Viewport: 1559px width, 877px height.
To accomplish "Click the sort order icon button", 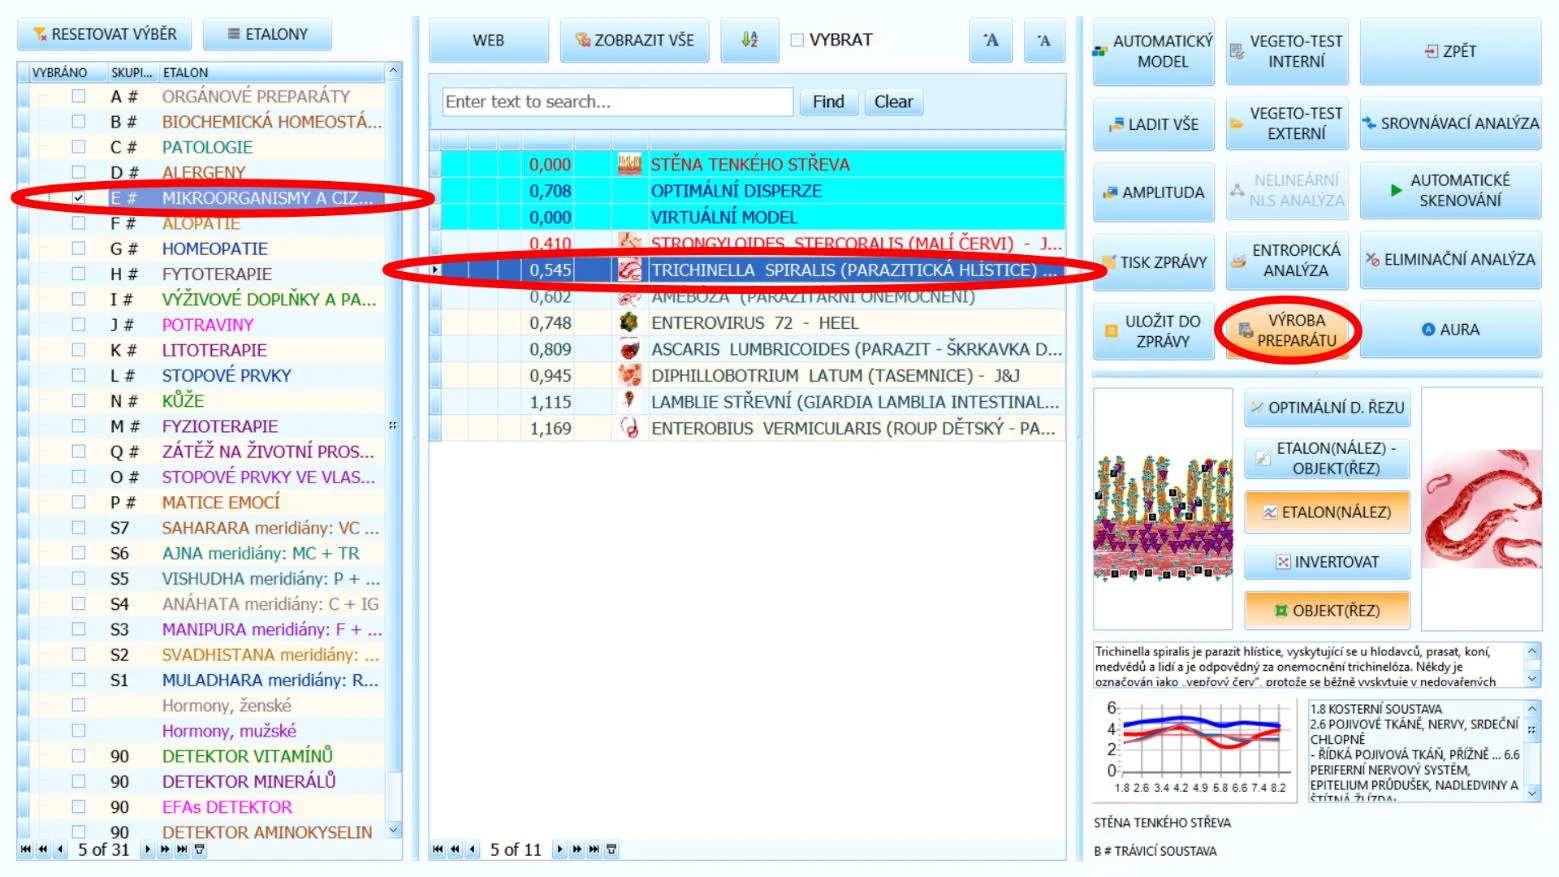I will click(750, 40).
